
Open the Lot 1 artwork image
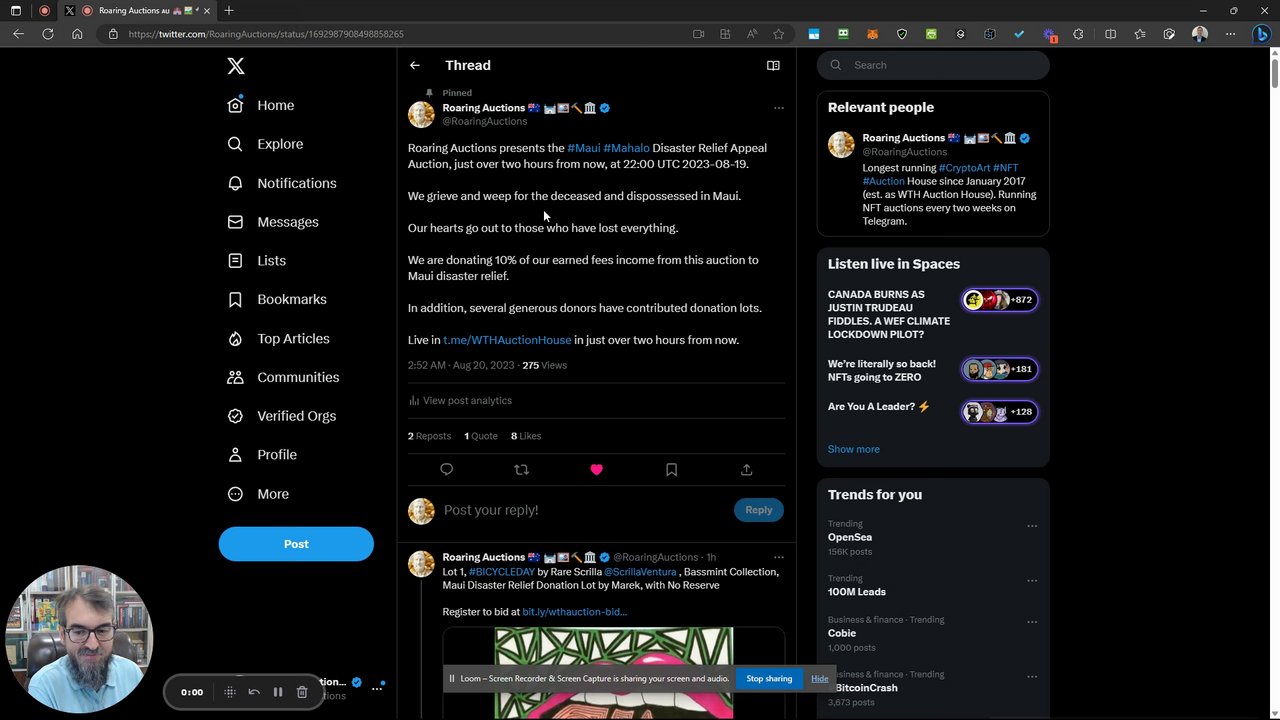[x=613, y=673]
